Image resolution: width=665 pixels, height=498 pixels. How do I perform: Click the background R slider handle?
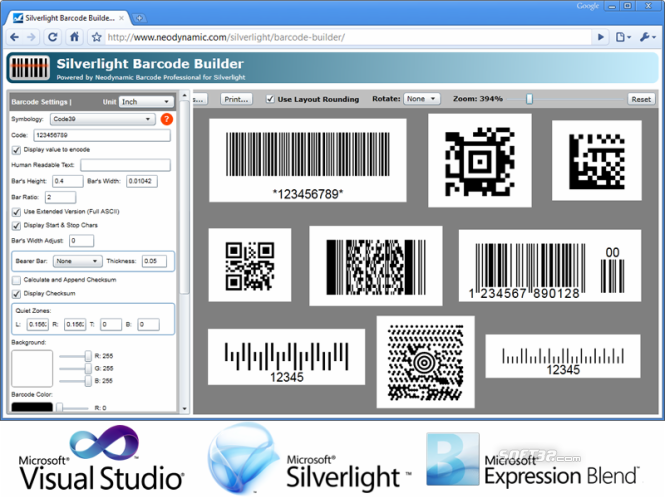tap(88, 356)
